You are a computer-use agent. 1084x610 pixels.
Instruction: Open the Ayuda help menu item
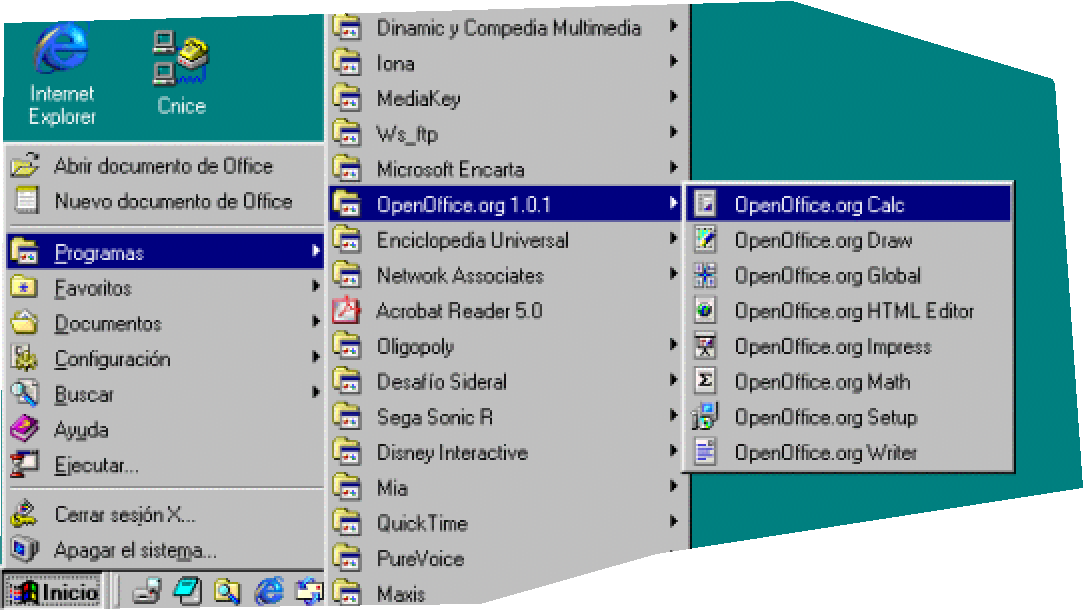(x=81, y=430)
